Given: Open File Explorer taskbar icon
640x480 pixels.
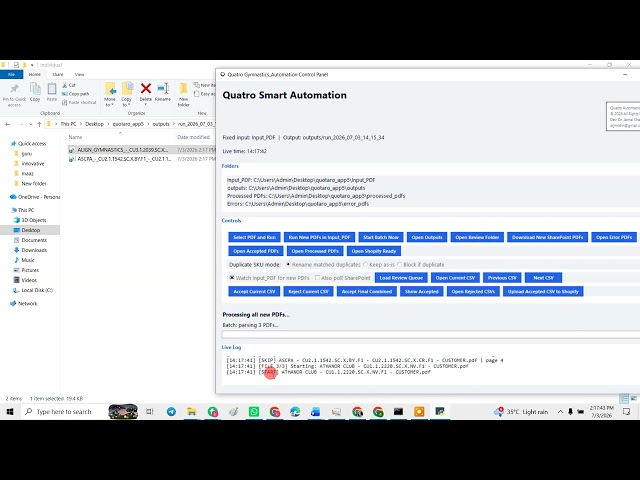Looking at the screenshot, I should [192, 412].
